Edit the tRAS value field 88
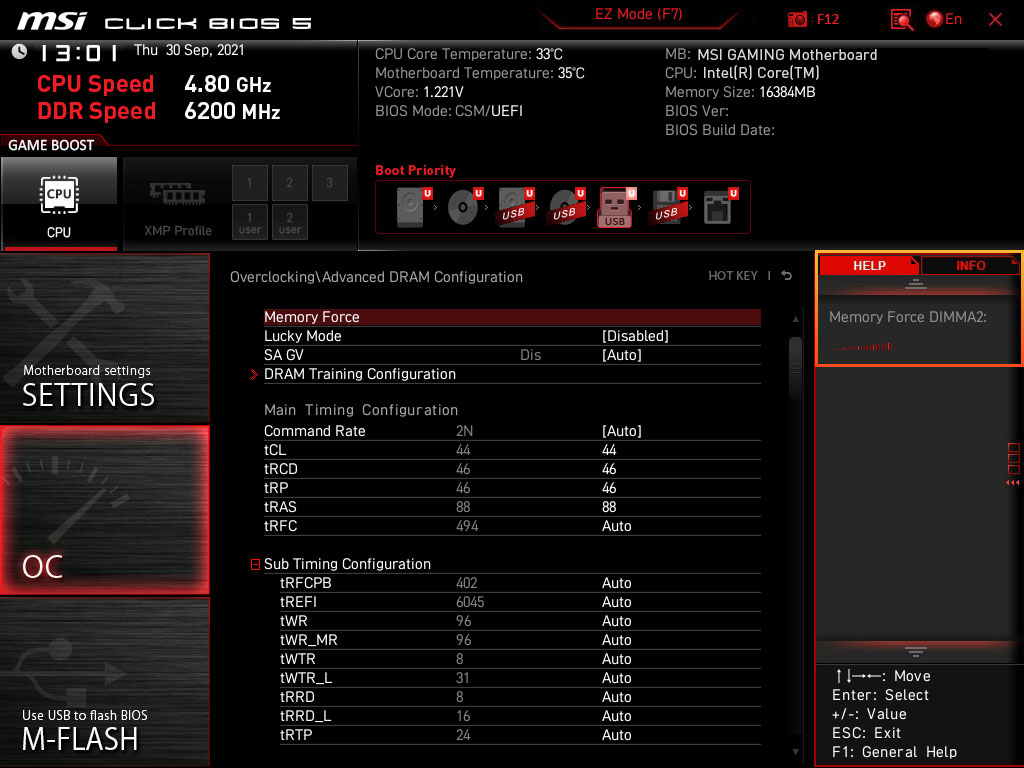This screenshot has height=768, width=1024. [609, 507]
